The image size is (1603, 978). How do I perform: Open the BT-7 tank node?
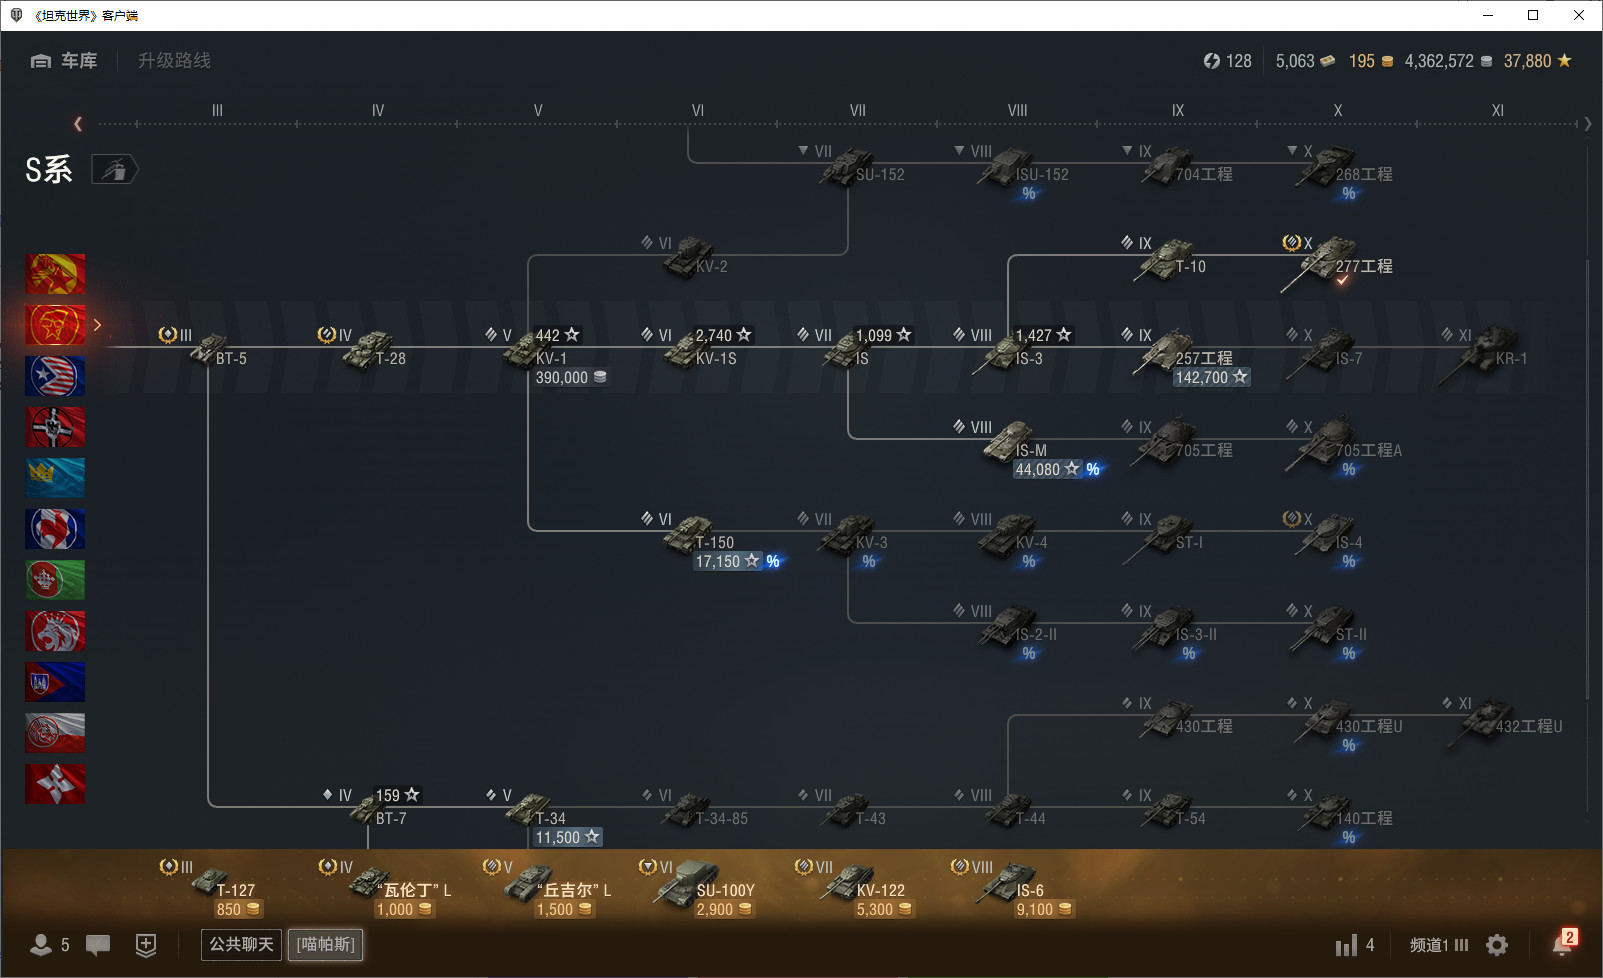[370, 807]
